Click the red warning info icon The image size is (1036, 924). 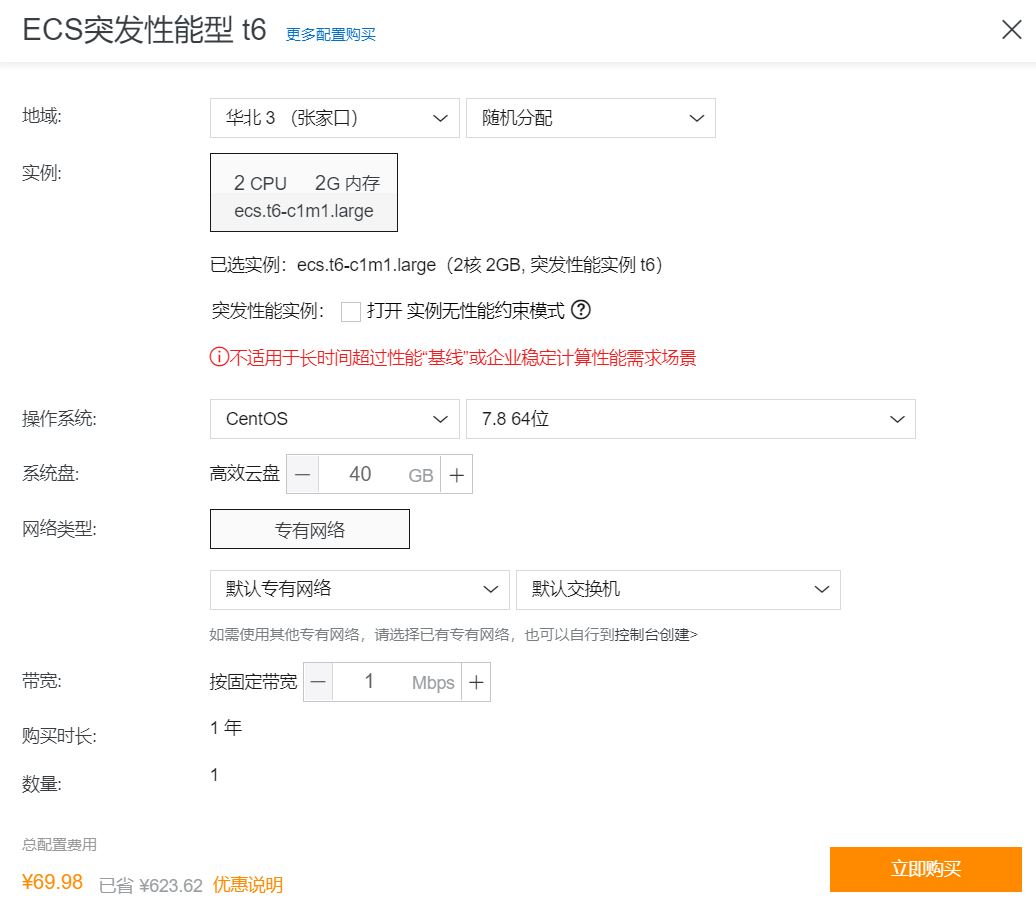[x=219, y=357]
